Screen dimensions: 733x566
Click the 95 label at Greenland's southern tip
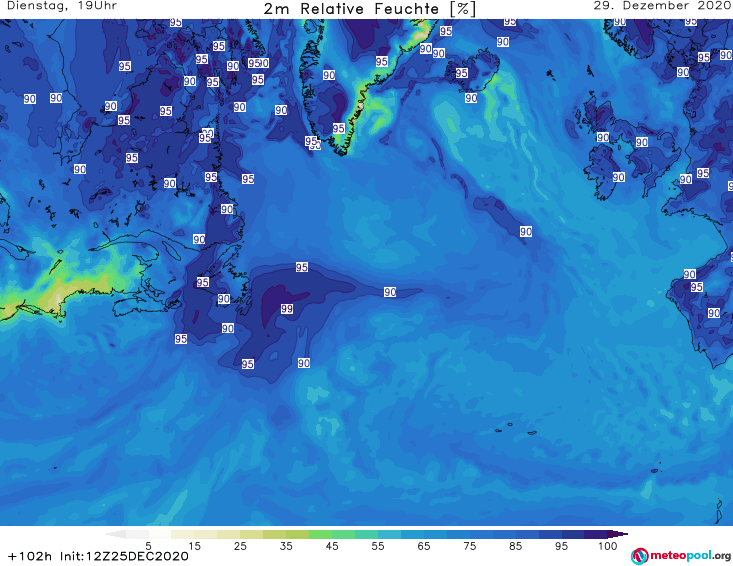point(338,128)
